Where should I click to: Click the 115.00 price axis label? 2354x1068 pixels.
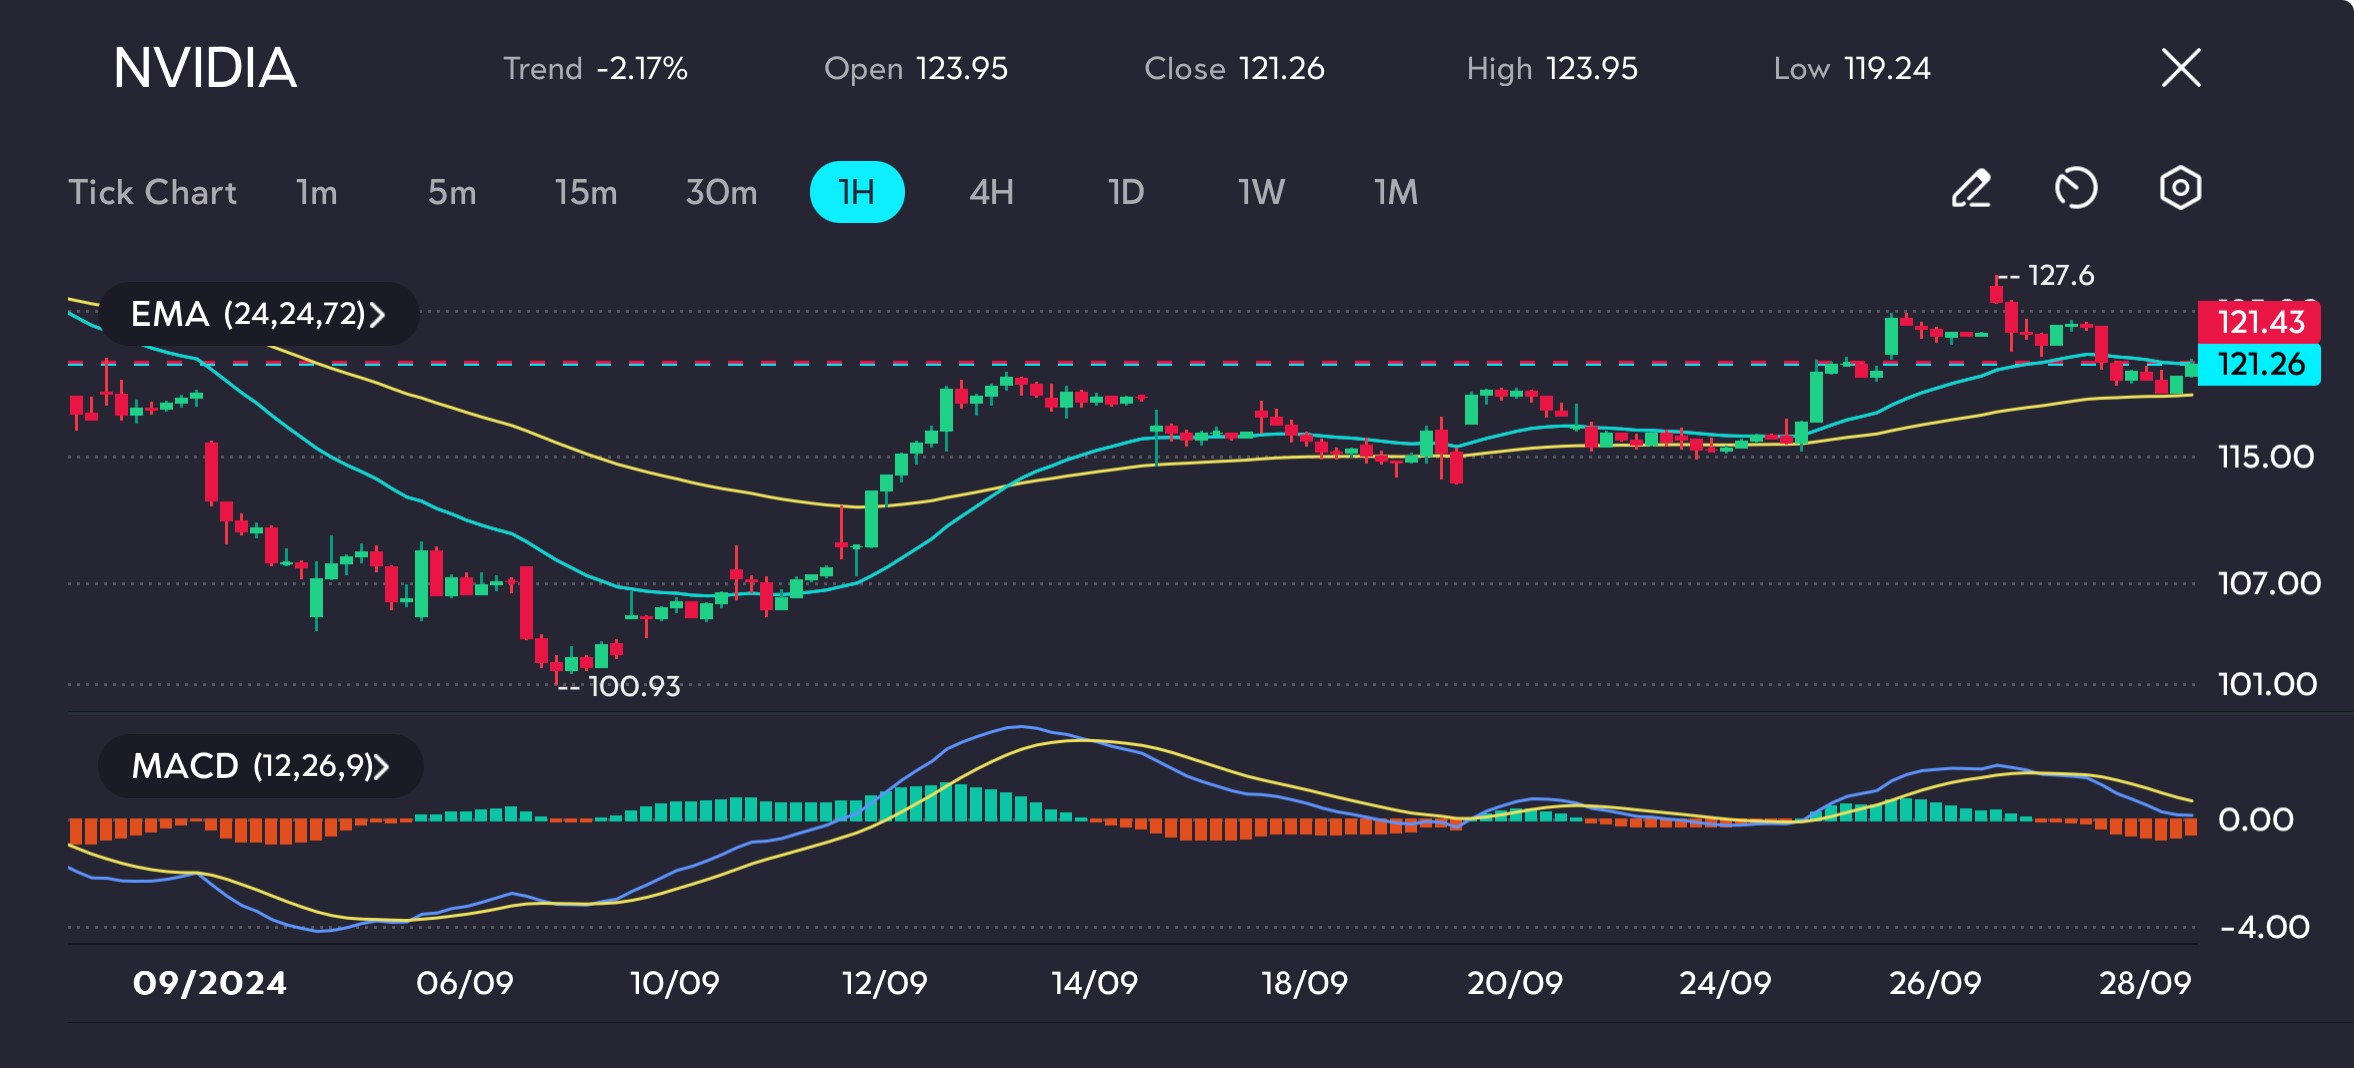2266,457
